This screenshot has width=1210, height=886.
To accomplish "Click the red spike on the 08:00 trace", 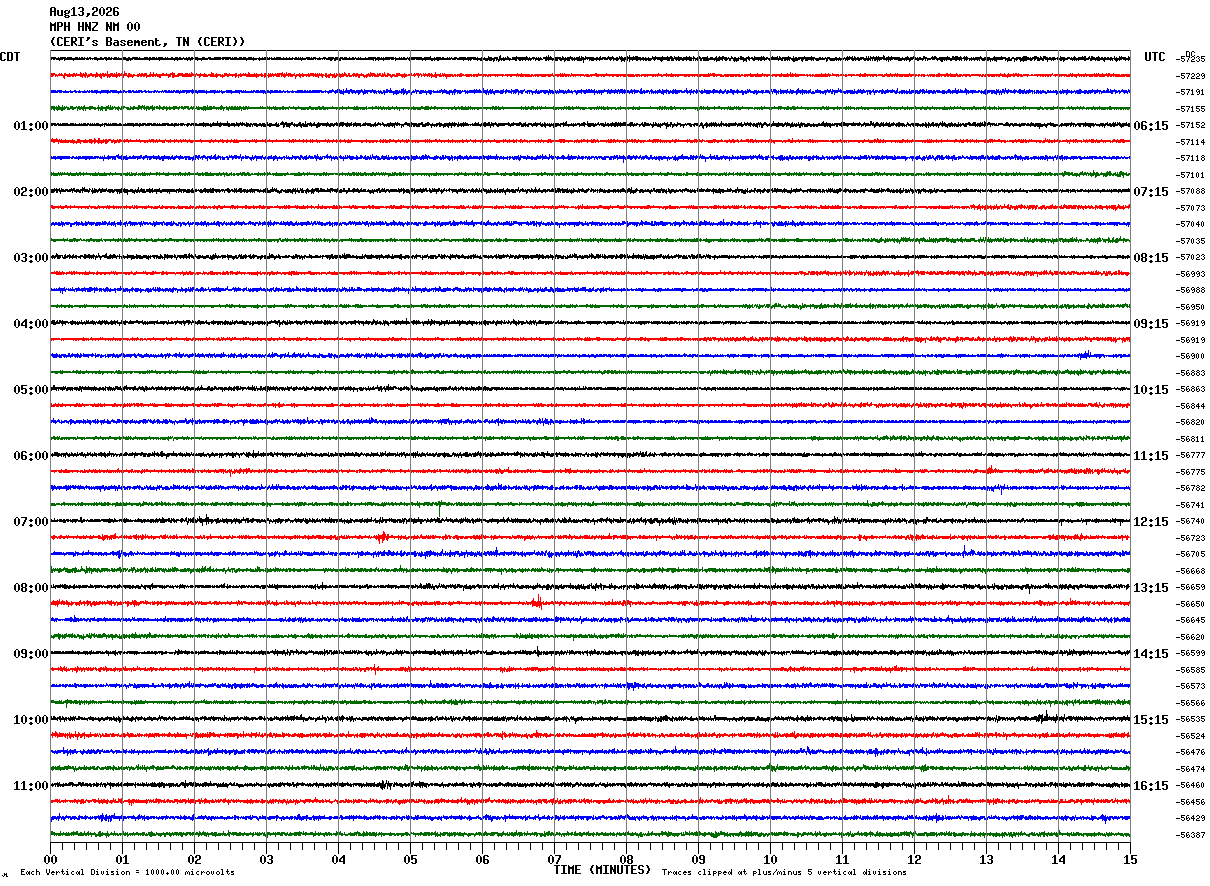I will click(x=537, y=602).
